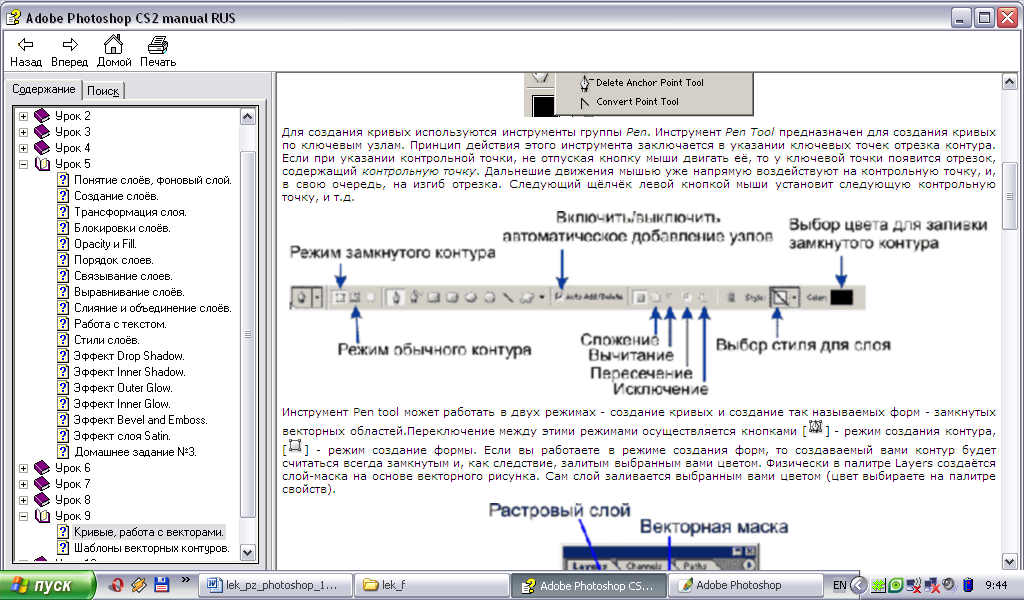Switch to lek_pz_photoshop_1 Word taskbar window
Viewport: 1024px width, 600px height.
(x=274, y=585)
